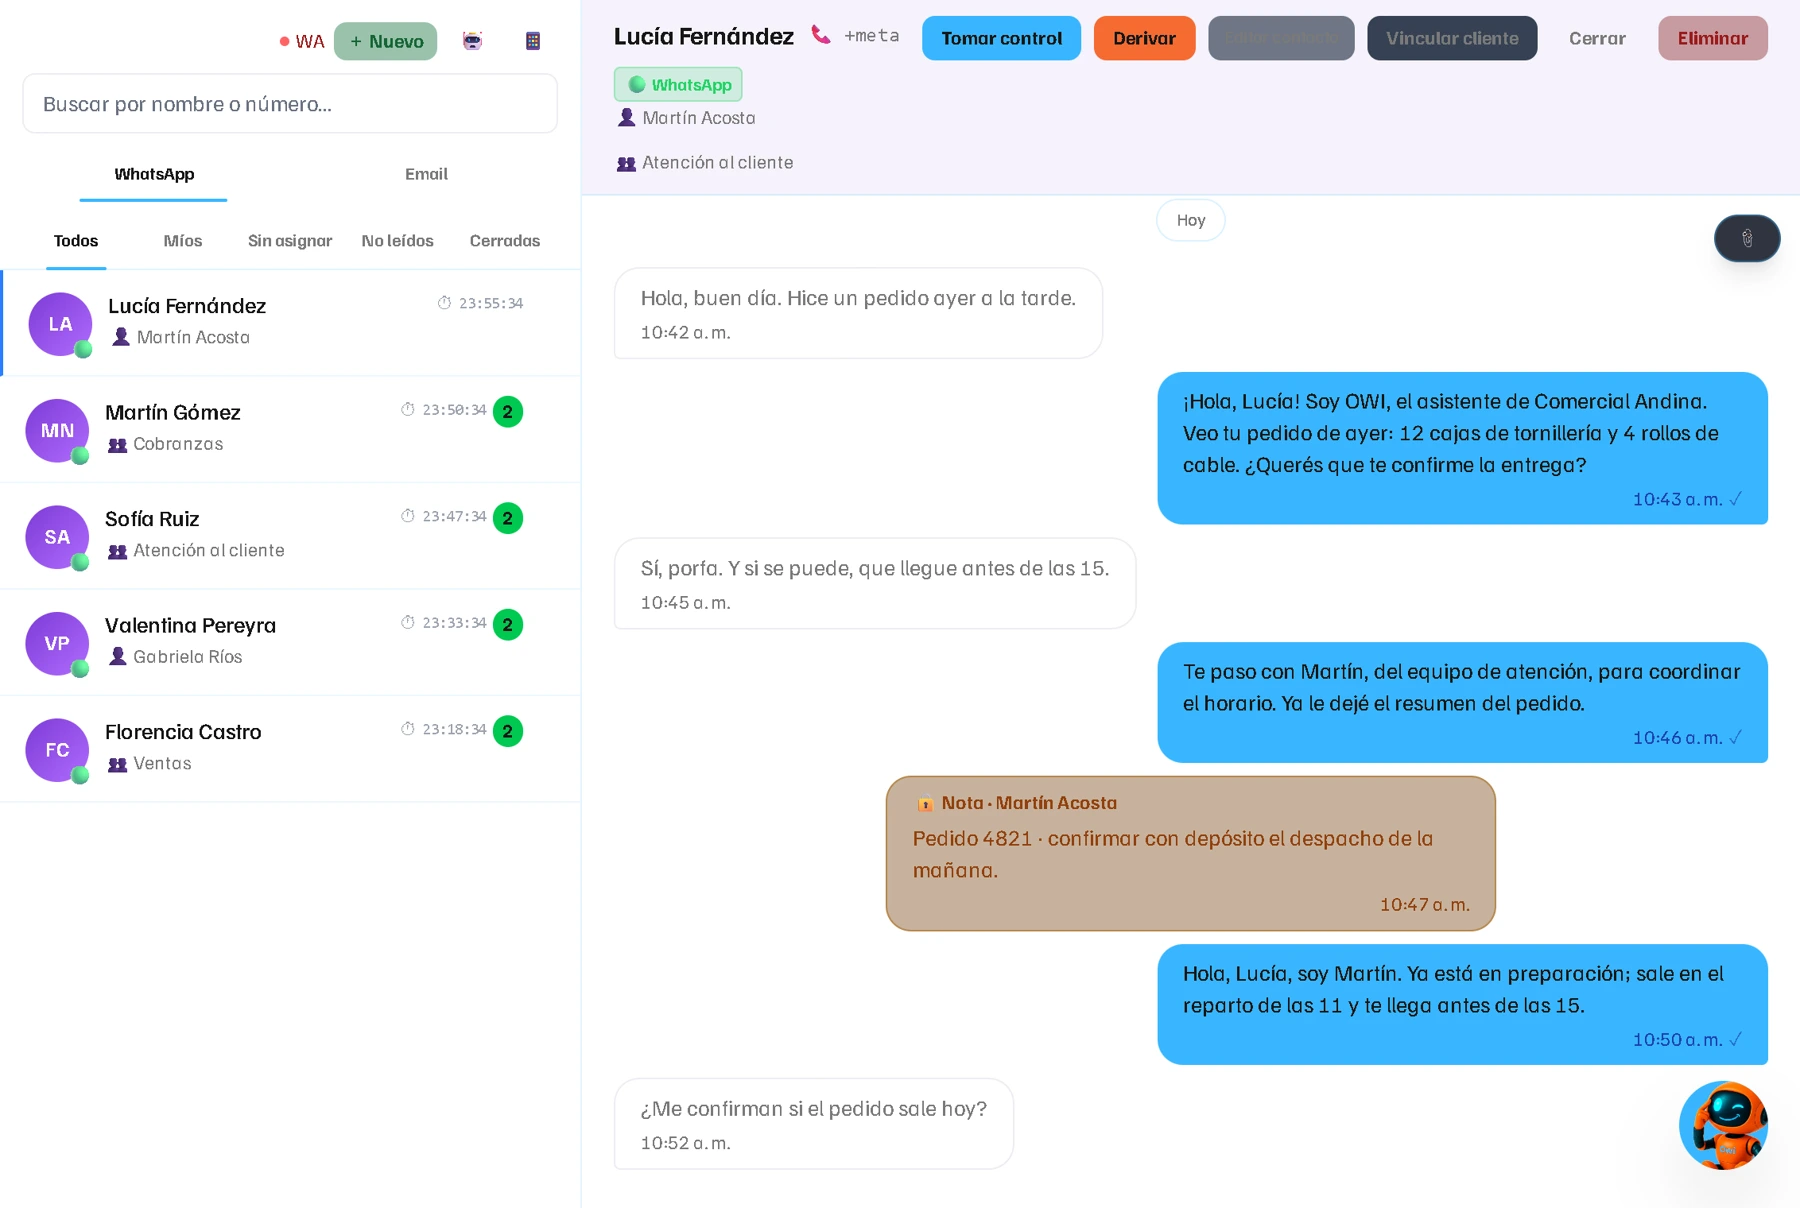Click Vincular cliente button
Image resolution: width=1800 pixels, height=1208 pixels.
coord(1452,38)
